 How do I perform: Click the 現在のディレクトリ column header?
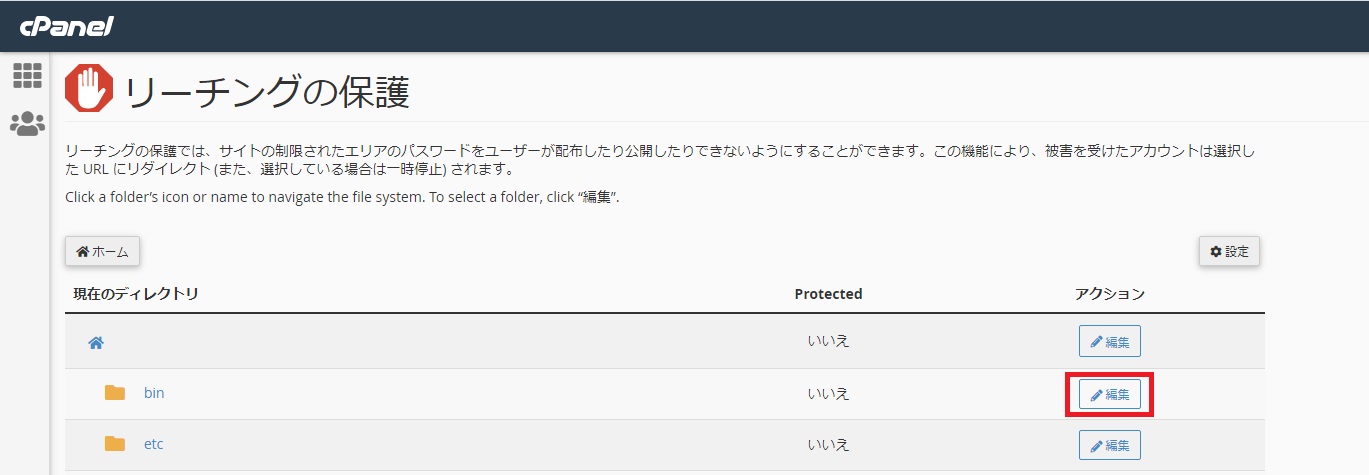(x=136, y=294)
